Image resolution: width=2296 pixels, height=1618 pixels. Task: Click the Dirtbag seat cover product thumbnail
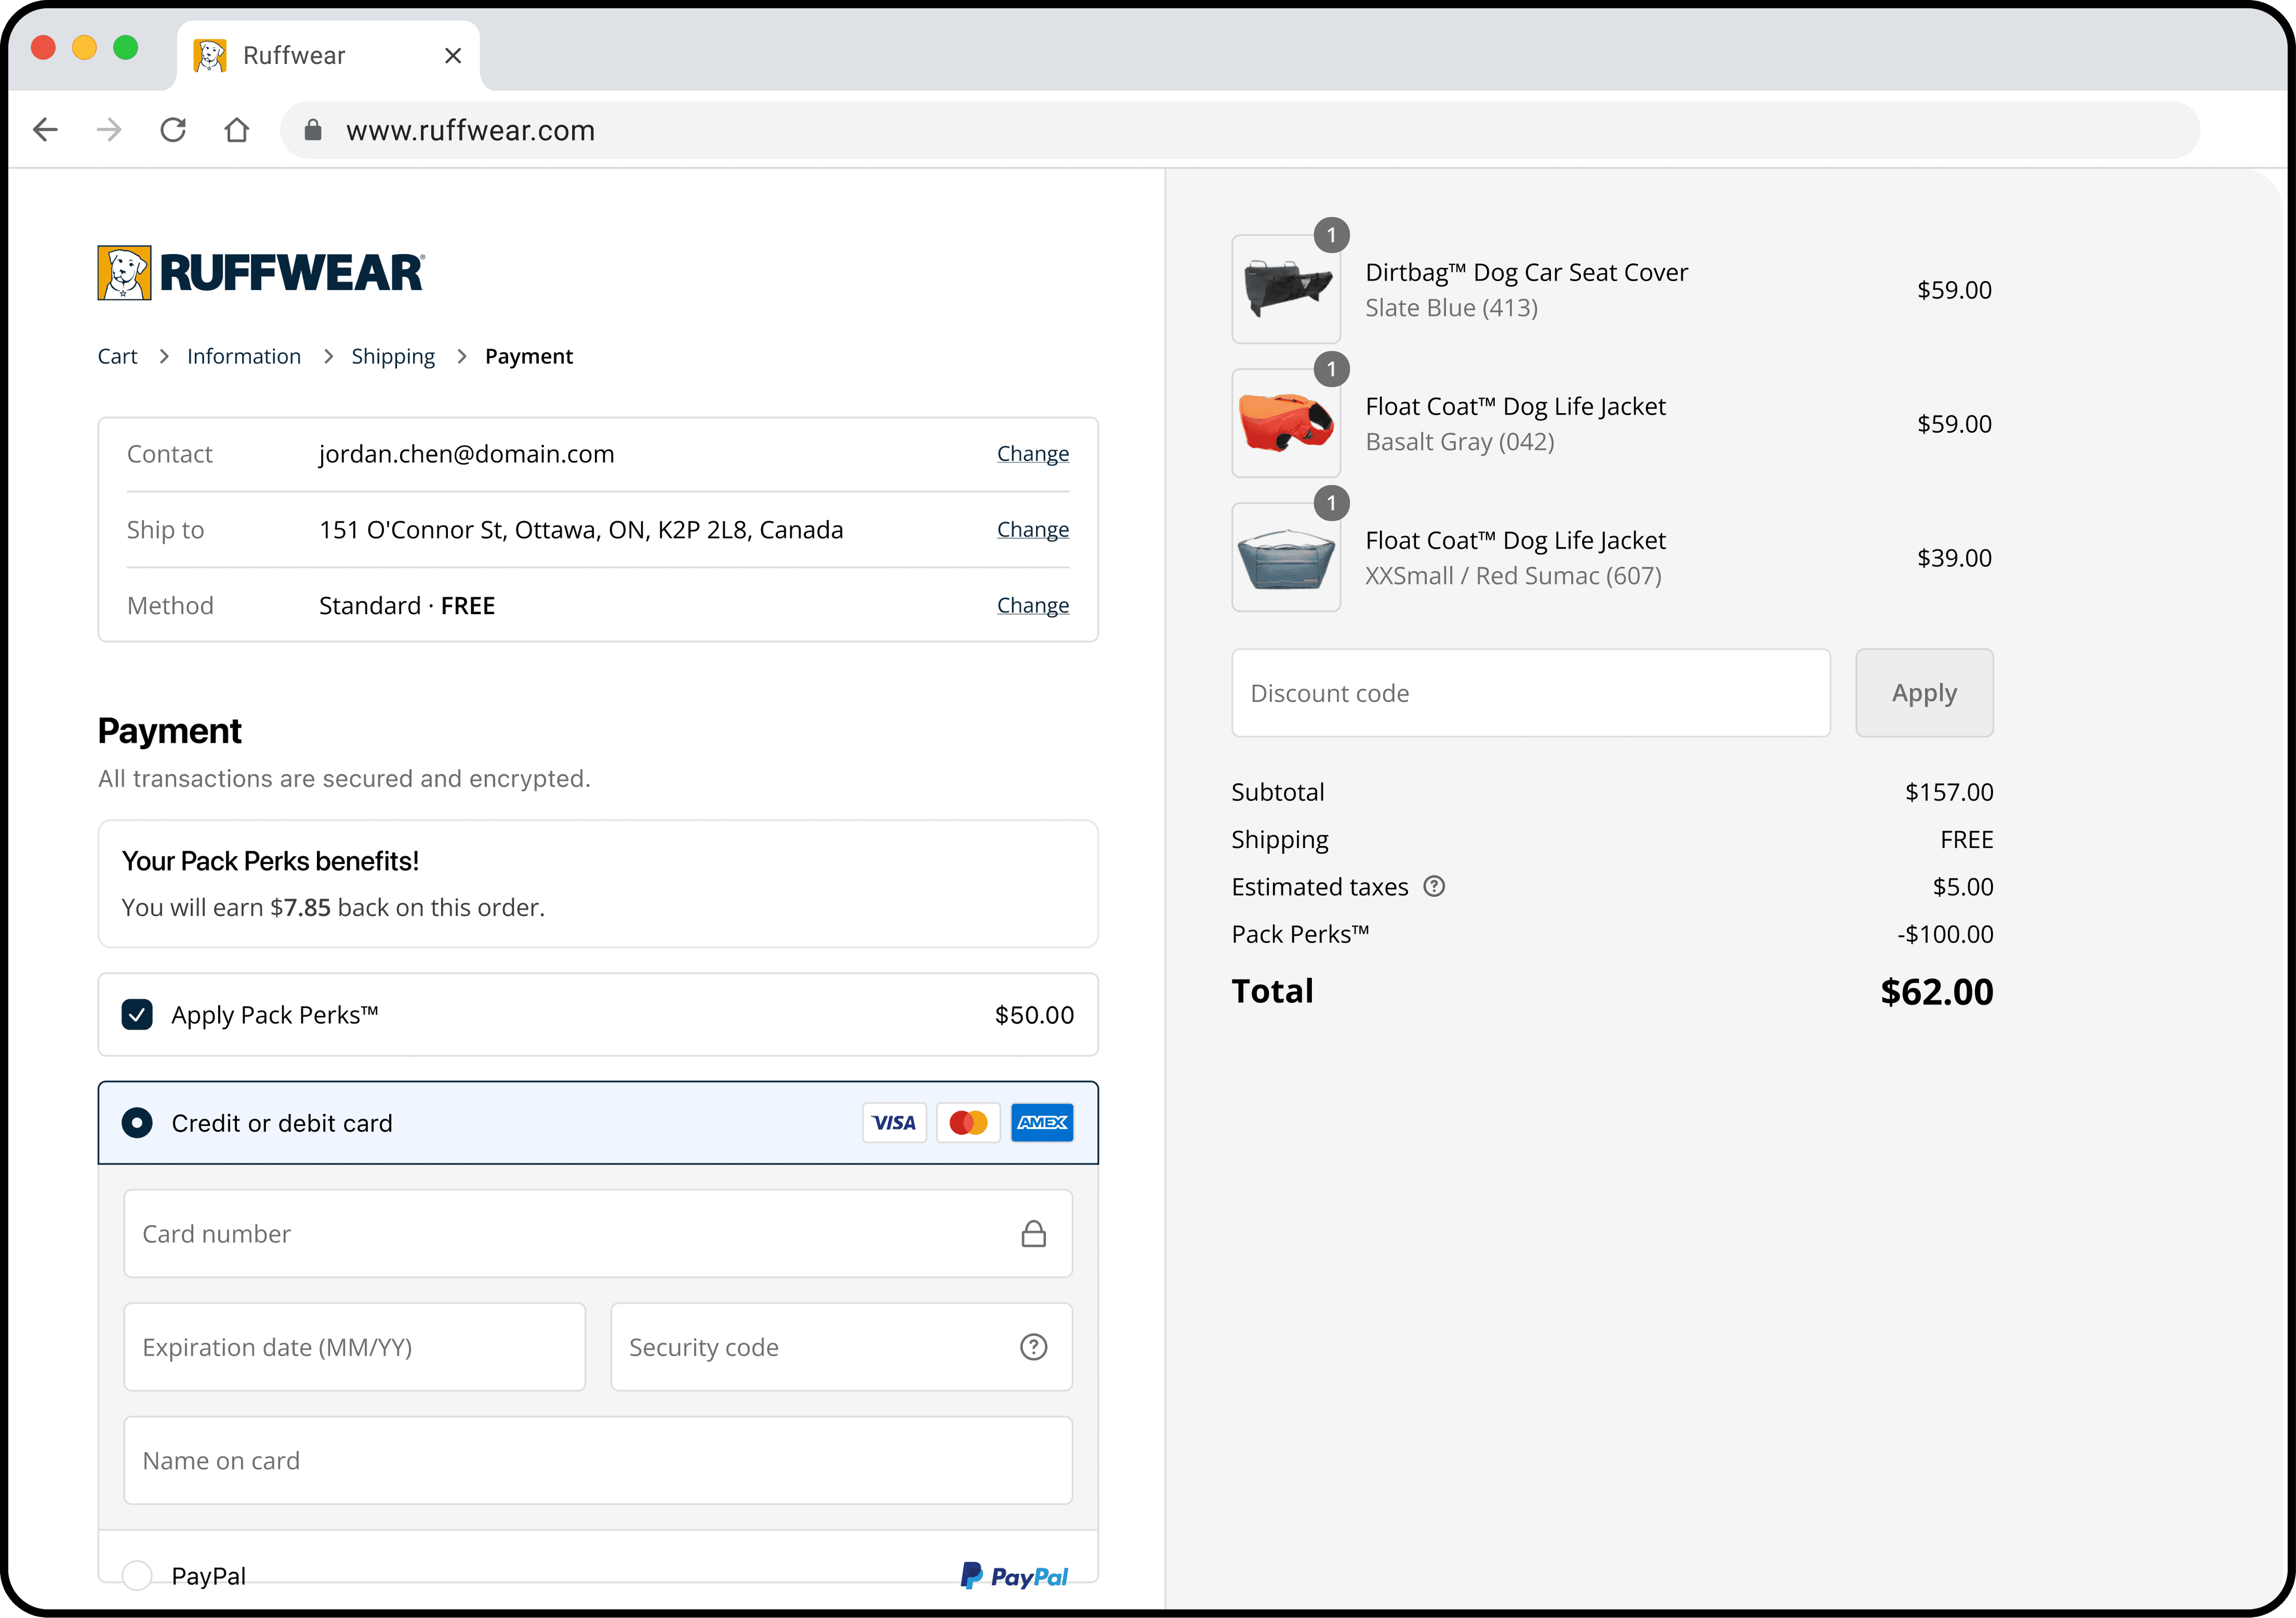click(x=1286, y=289)
